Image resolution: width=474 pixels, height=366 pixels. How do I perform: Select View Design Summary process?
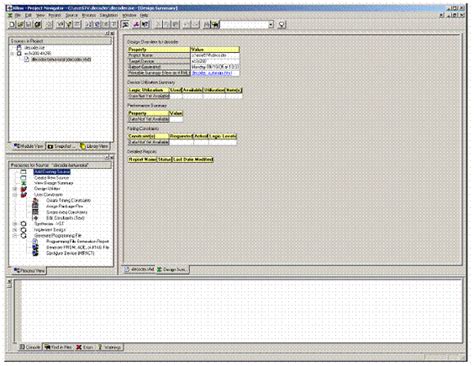click(x=54, y=183)
